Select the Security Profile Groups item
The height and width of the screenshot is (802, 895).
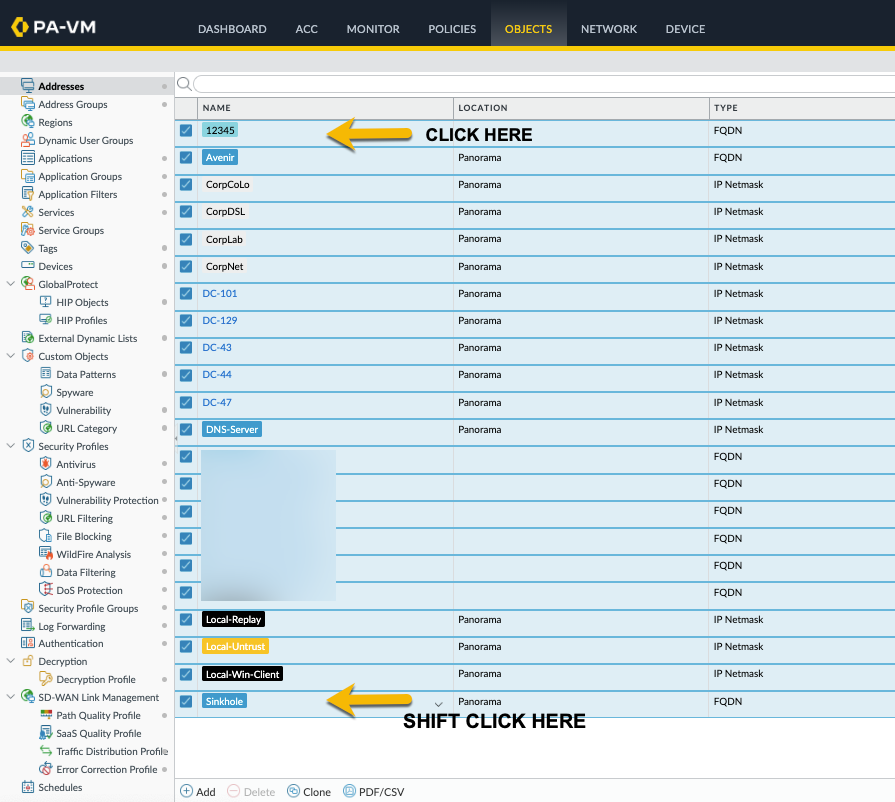tap(88, 608)
